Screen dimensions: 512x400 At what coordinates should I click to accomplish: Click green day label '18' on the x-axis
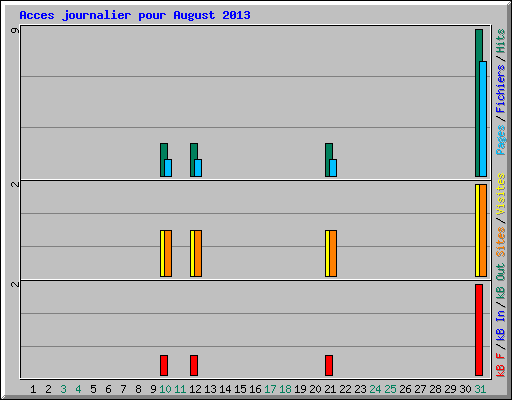pos(285,389)
